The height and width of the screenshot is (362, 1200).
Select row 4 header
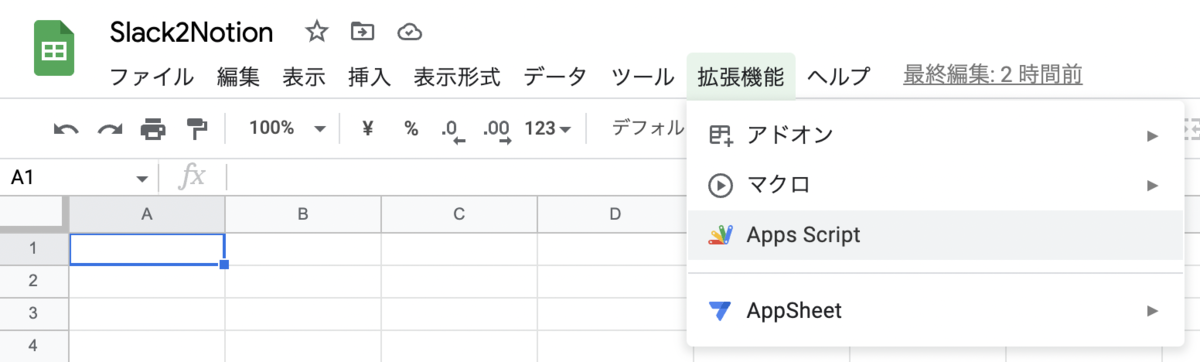coord(33,346)
